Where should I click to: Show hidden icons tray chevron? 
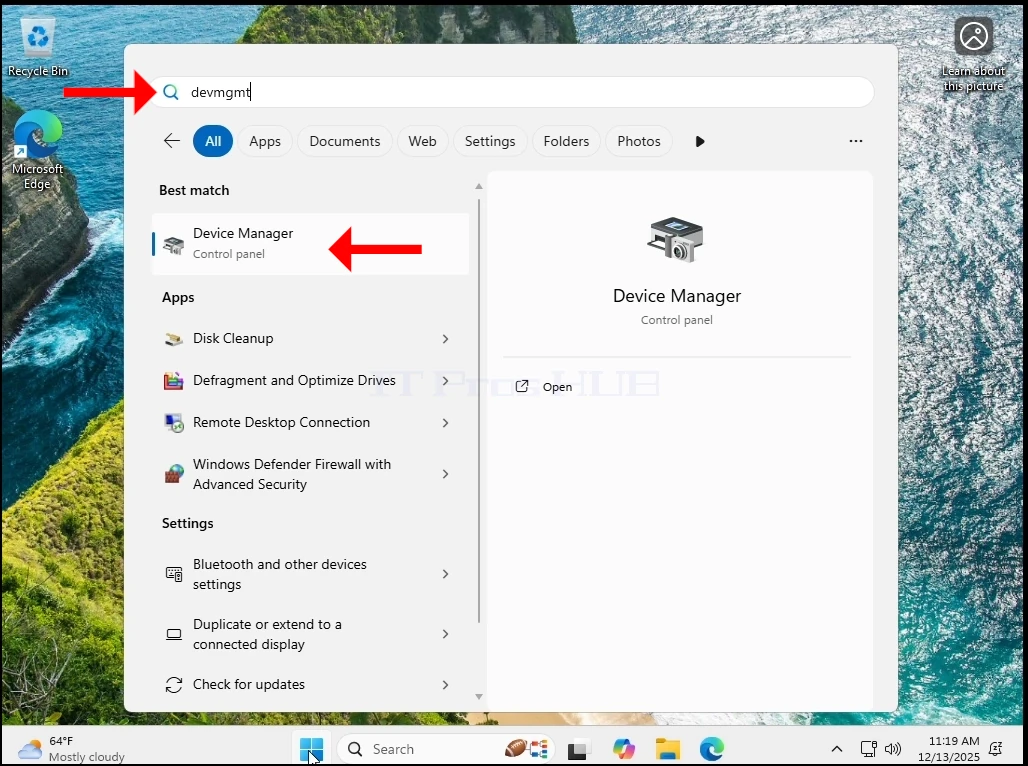coord(837,749)
